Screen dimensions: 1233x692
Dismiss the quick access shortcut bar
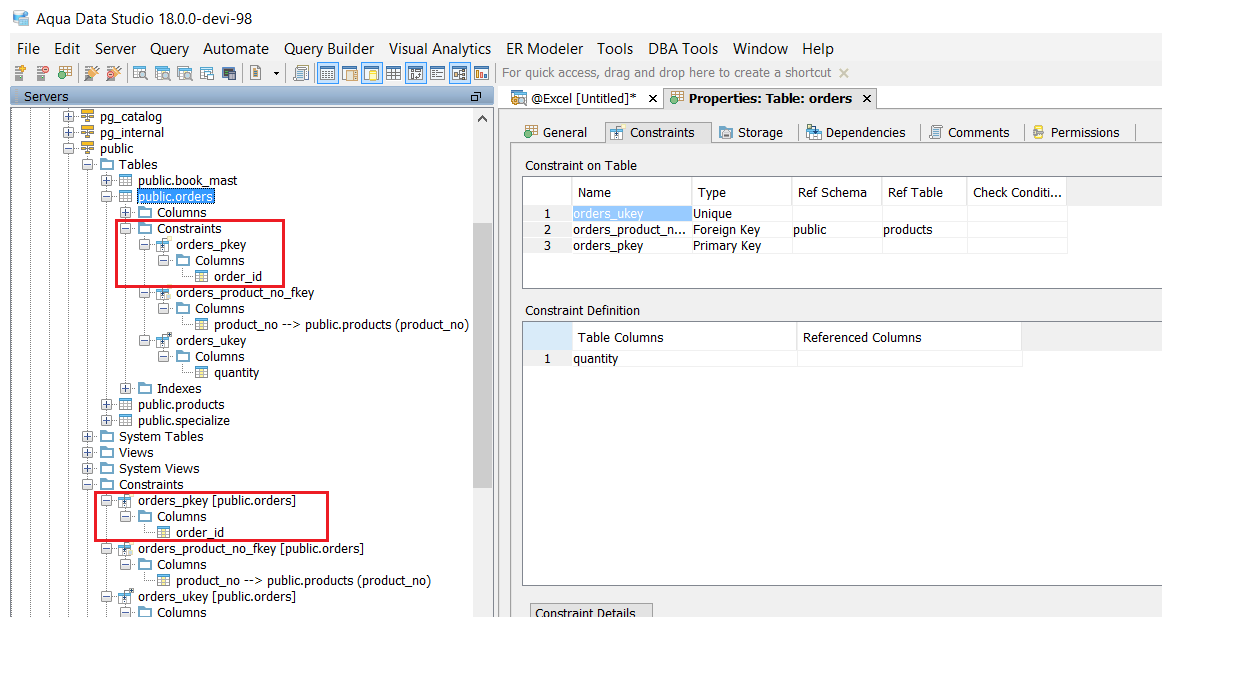point(843,73)
